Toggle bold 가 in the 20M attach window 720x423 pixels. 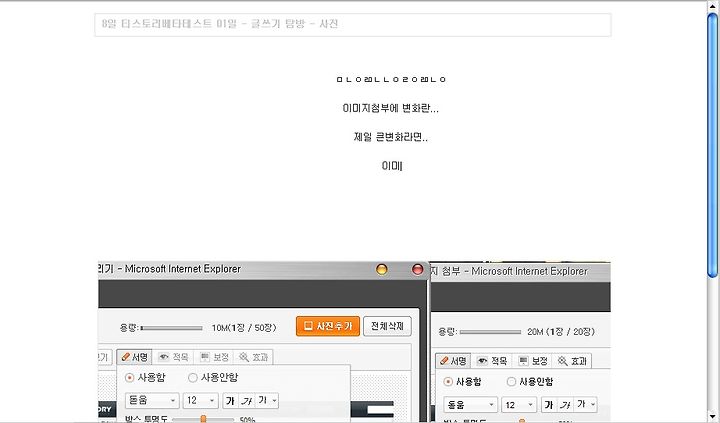(x=549, y=405)
